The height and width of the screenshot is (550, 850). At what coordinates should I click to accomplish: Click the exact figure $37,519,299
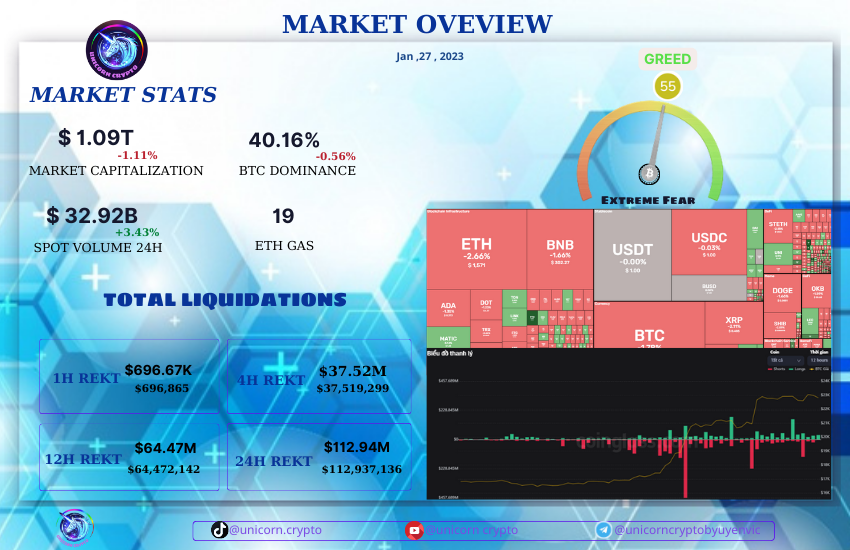pos(353,388)
